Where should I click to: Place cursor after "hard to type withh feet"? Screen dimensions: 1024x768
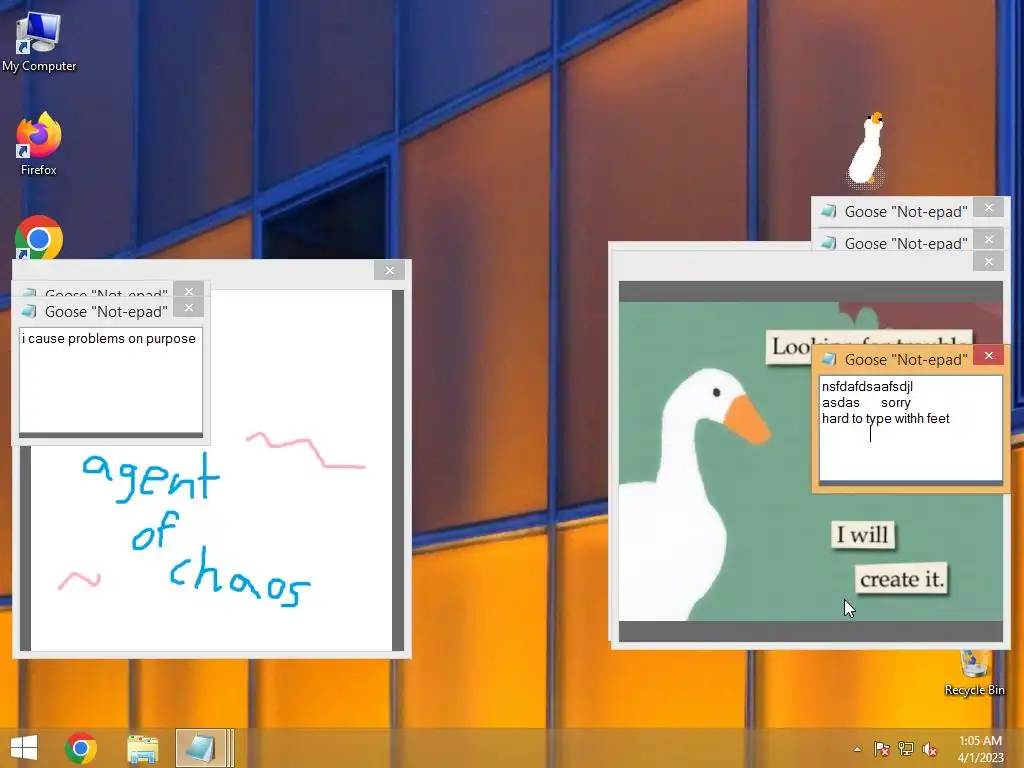point(952,419)
